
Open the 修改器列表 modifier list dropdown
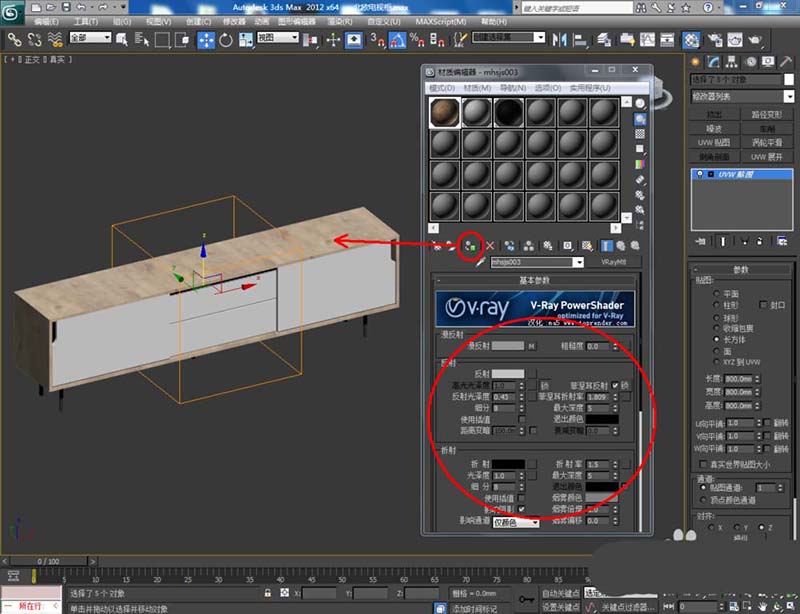click(740, 96)
